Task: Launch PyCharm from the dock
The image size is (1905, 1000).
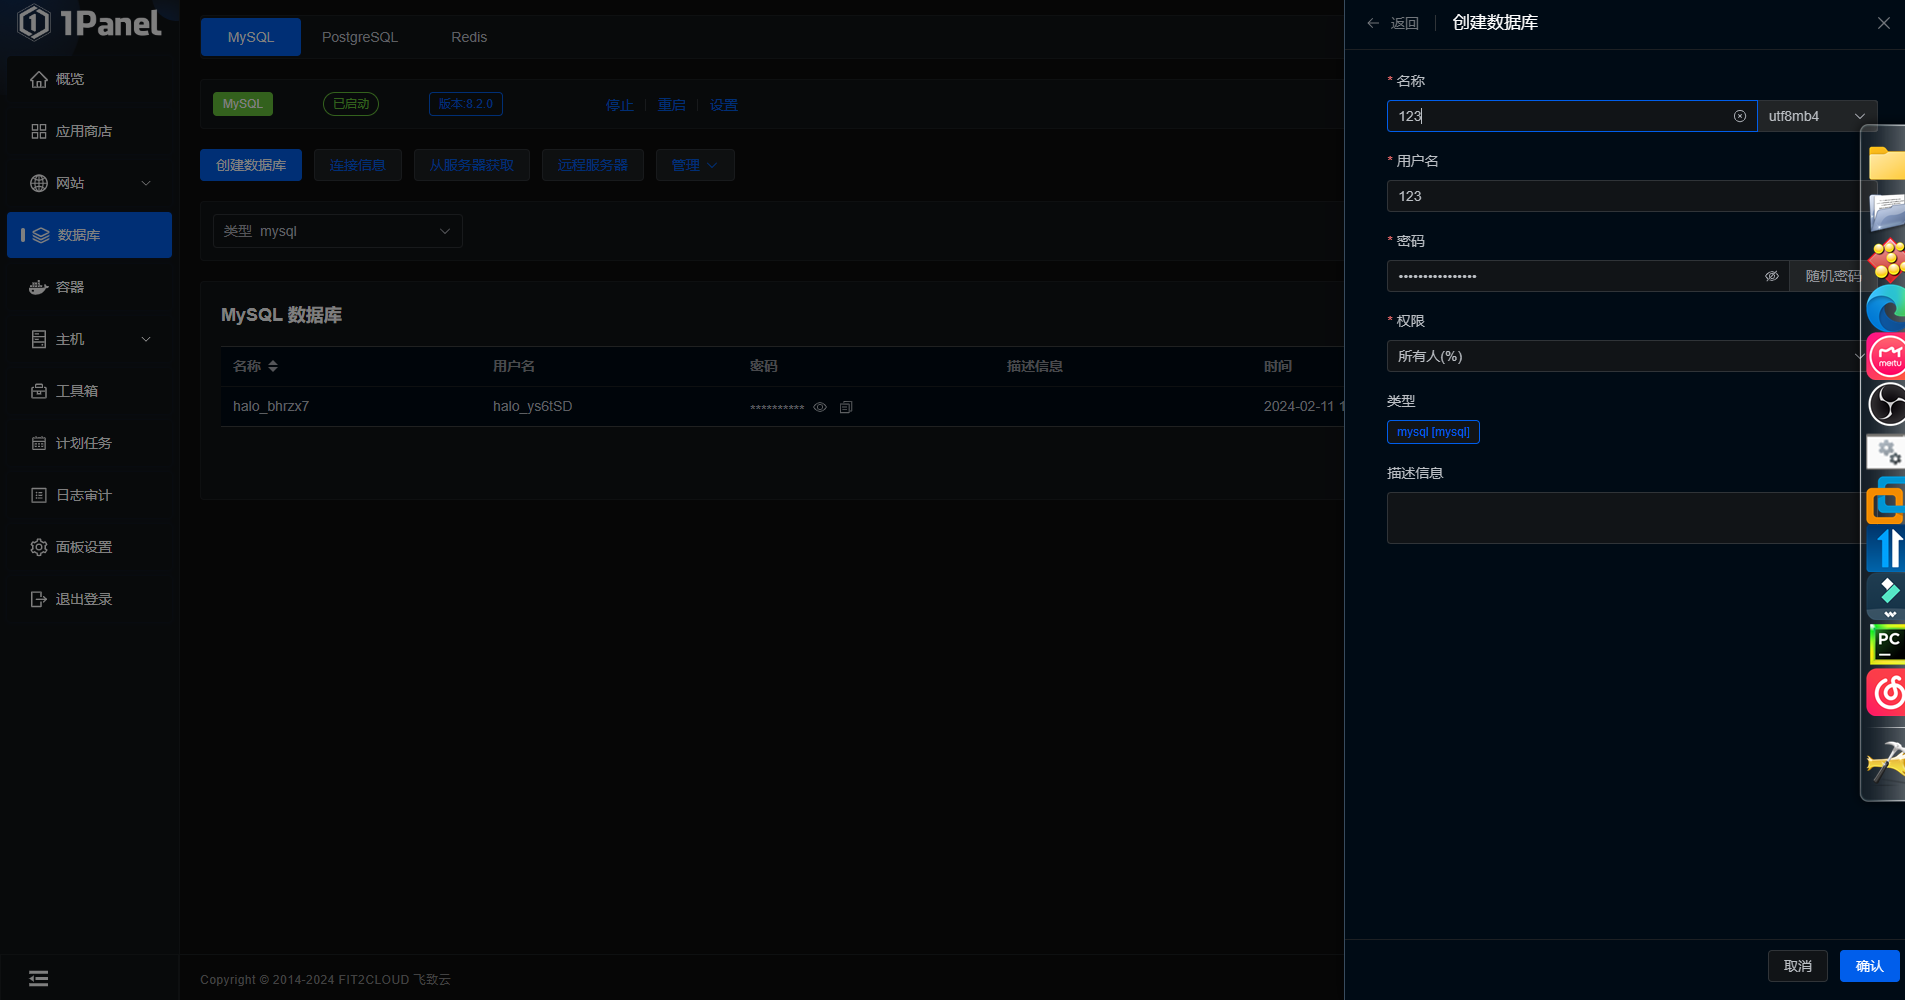Action: [x=1887, y=644]
